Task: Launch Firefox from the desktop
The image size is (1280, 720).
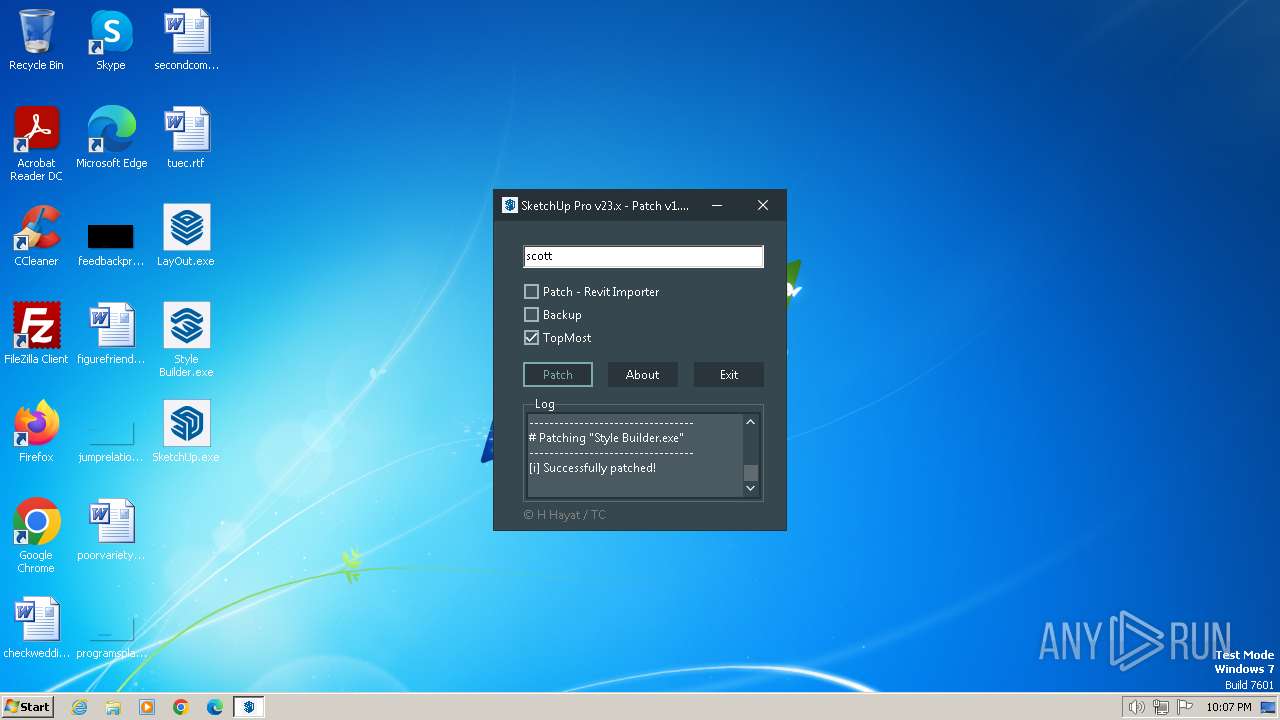Action: (36, 431)
